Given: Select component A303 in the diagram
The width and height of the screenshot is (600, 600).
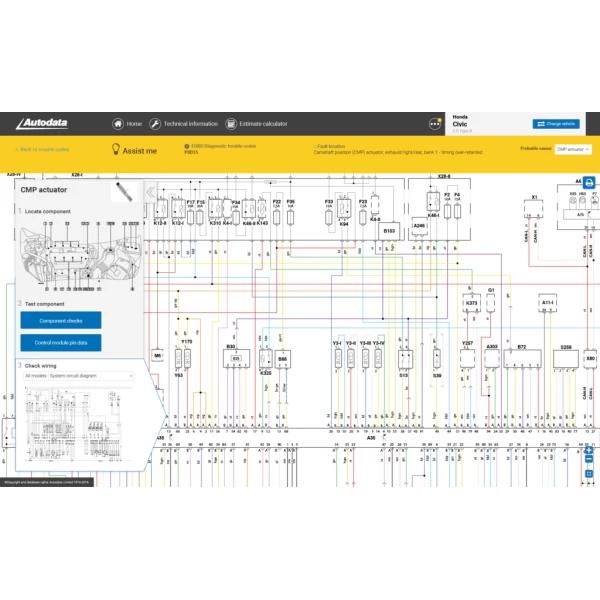Looking at the screenshot, I should click(492, 359).
